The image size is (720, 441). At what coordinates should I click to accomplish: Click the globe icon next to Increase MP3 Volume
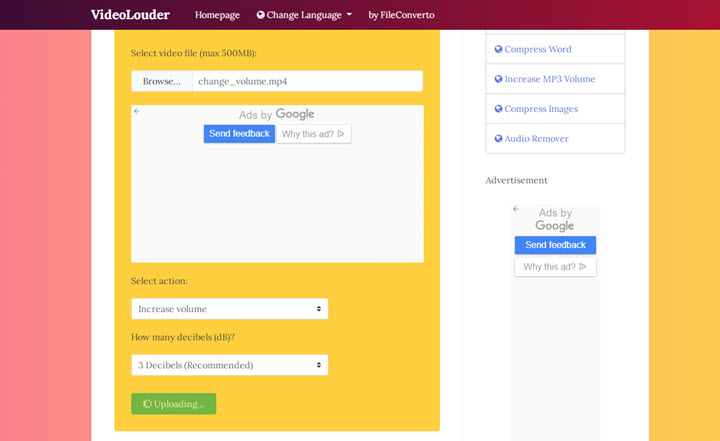(x=498, y=79)
